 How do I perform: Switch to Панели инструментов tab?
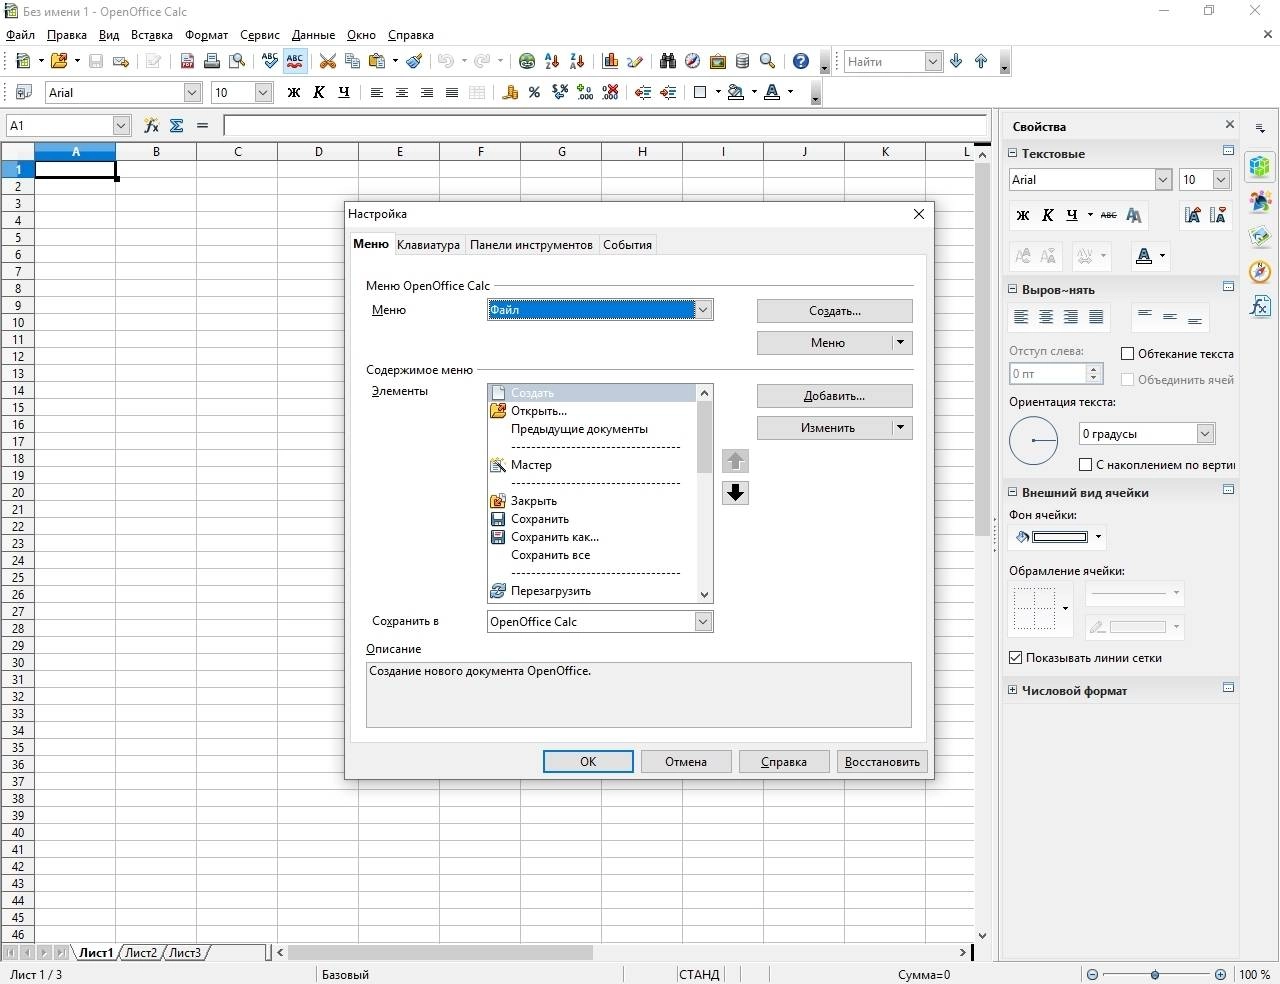[x=531, y=245]
